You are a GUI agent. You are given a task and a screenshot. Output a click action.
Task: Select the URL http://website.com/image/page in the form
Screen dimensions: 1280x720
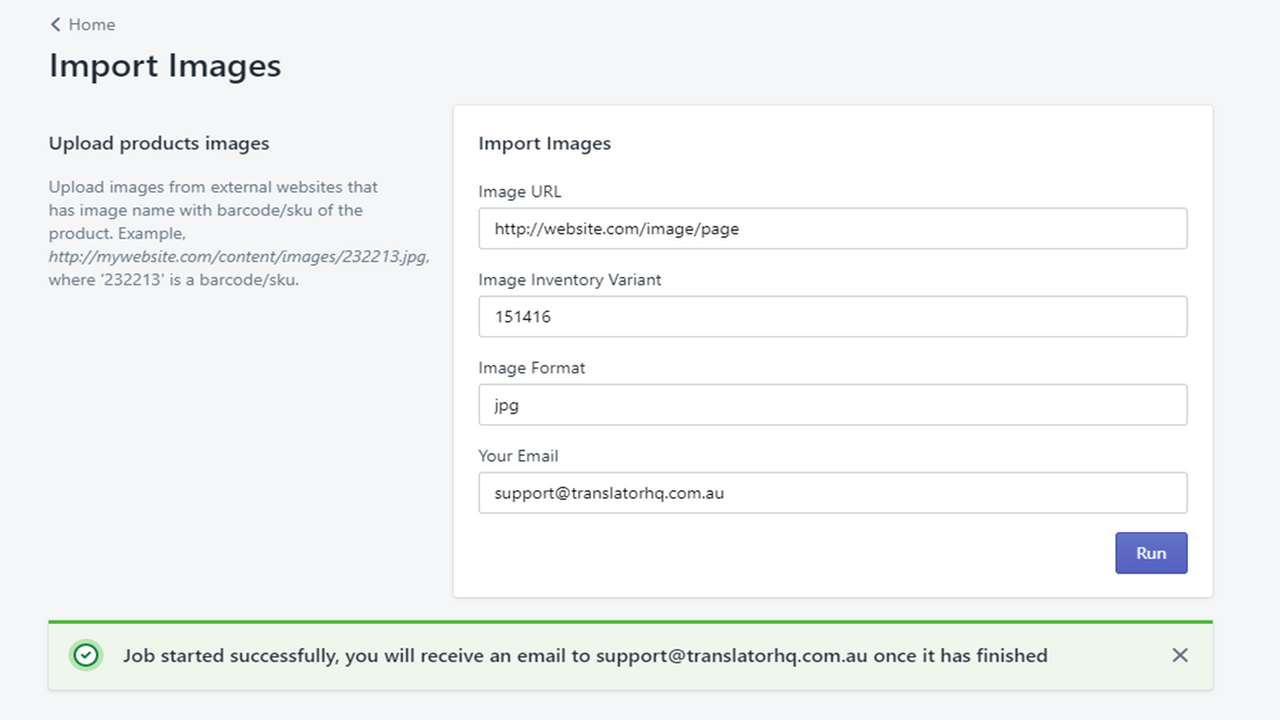tap(616, 228)
